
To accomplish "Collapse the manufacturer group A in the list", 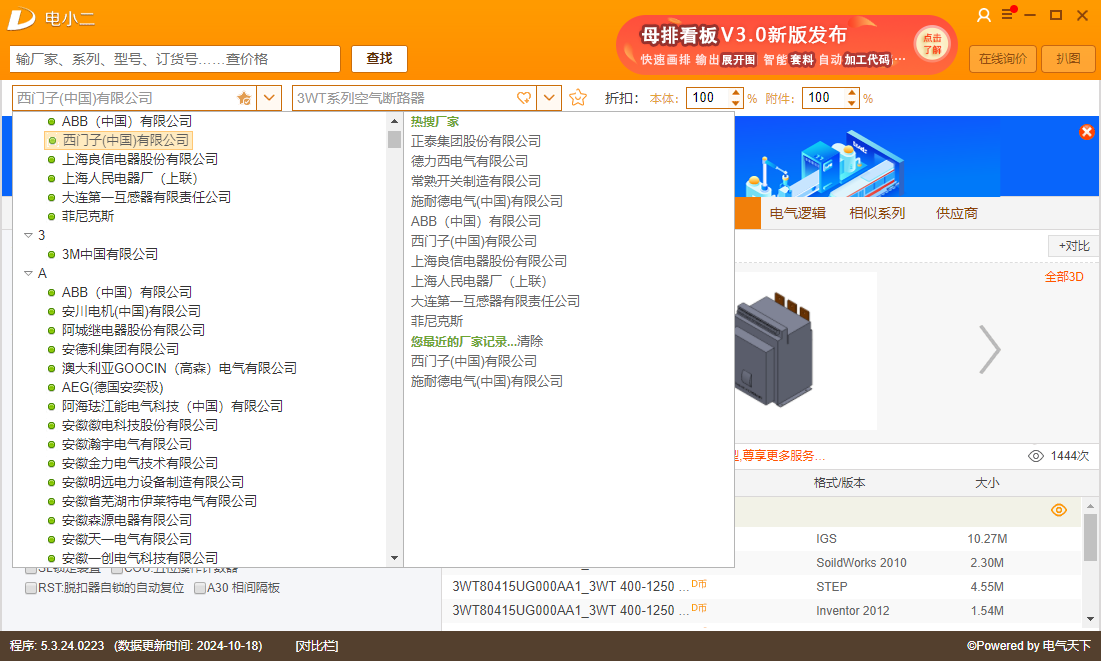I will coord(29,272).
